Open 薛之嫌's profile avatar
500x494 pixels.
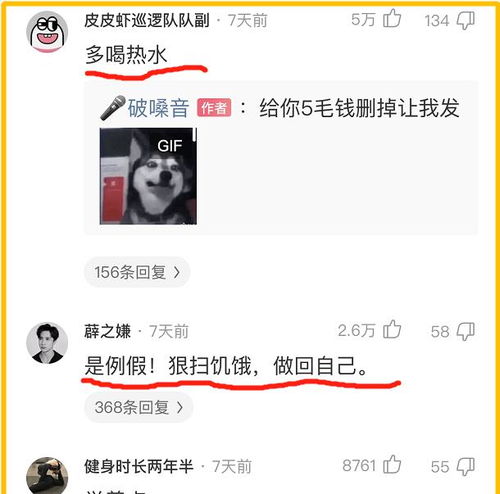tap(47, 343)
